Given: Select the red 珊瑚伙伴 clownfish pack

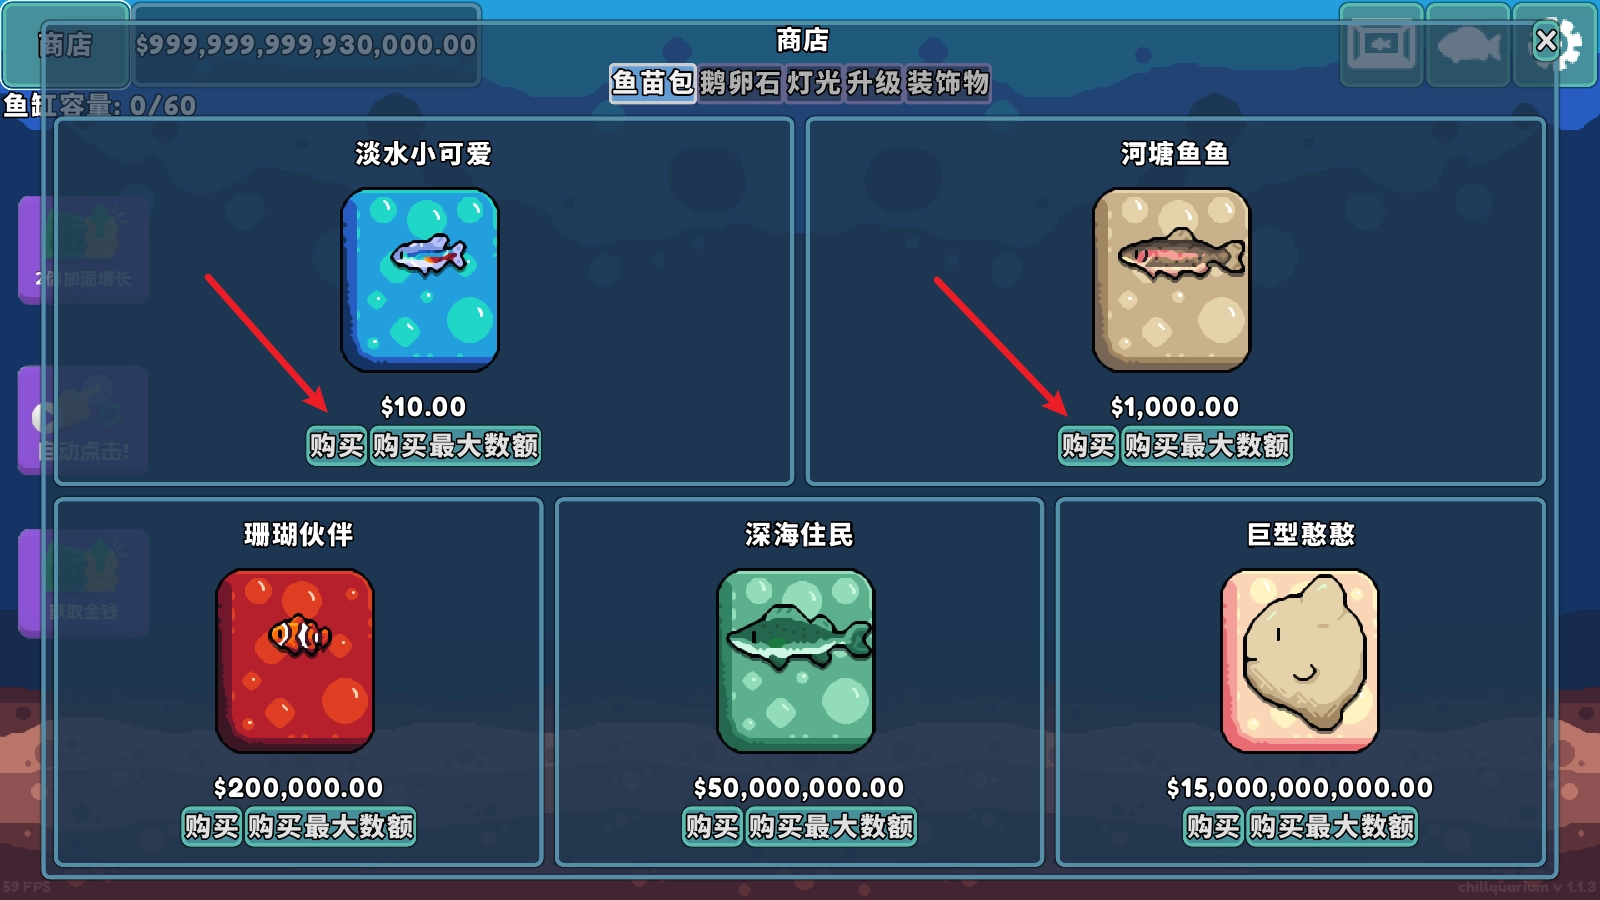Looking at the screenshot, I should (x=295, y=661).
